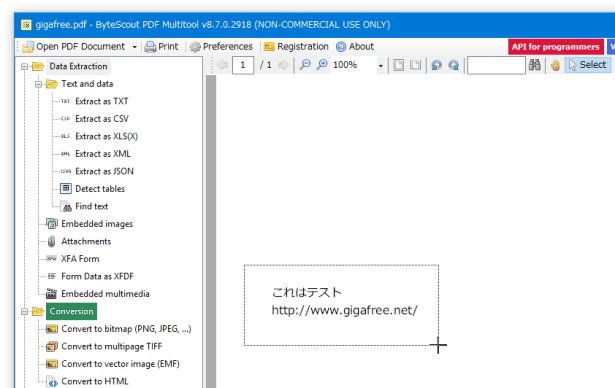
Task: Go to next page arrow
Action: tap(283, 65)
